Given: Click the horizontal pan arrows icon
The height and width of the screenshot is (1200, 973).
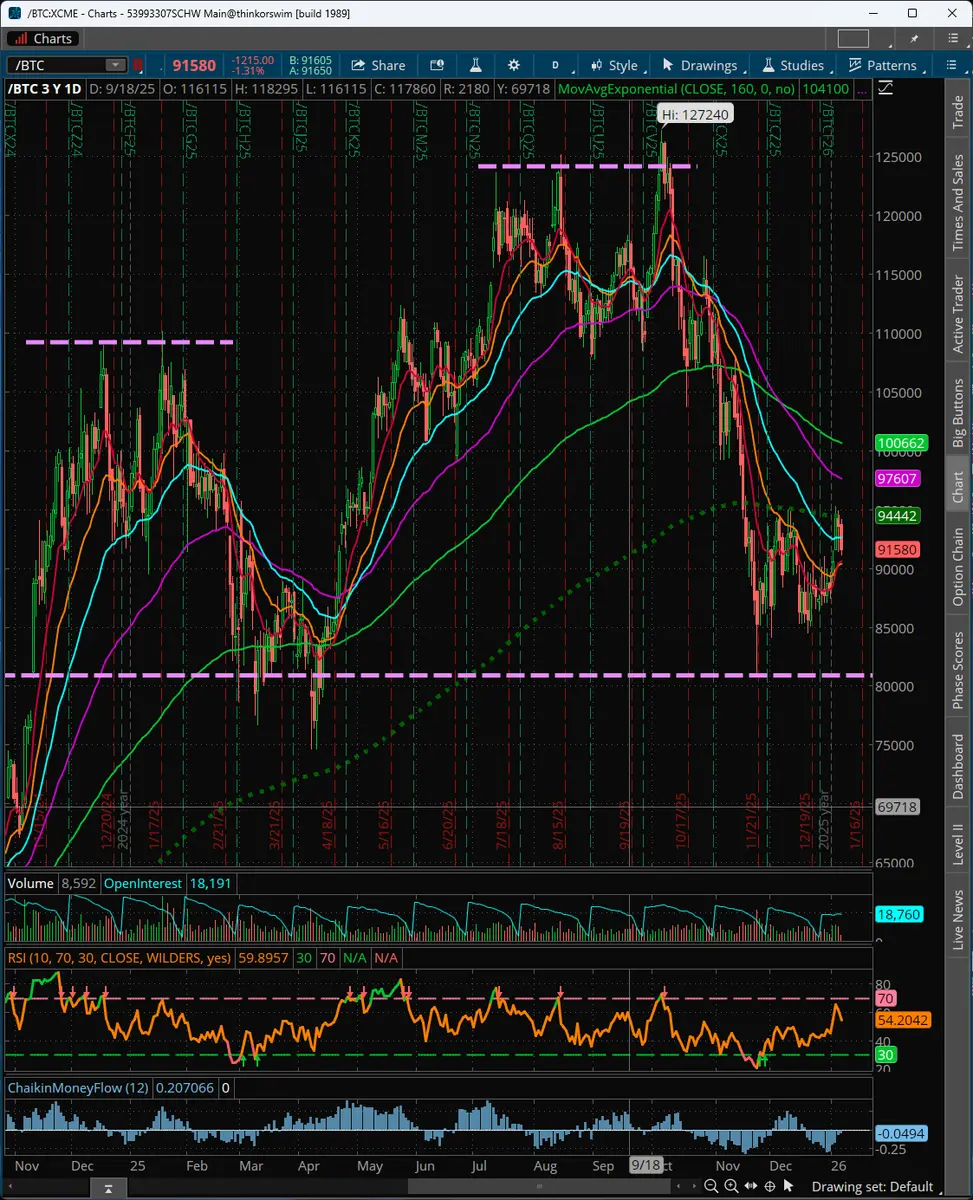Looking at the screenshot, I should pos(751,1187).
